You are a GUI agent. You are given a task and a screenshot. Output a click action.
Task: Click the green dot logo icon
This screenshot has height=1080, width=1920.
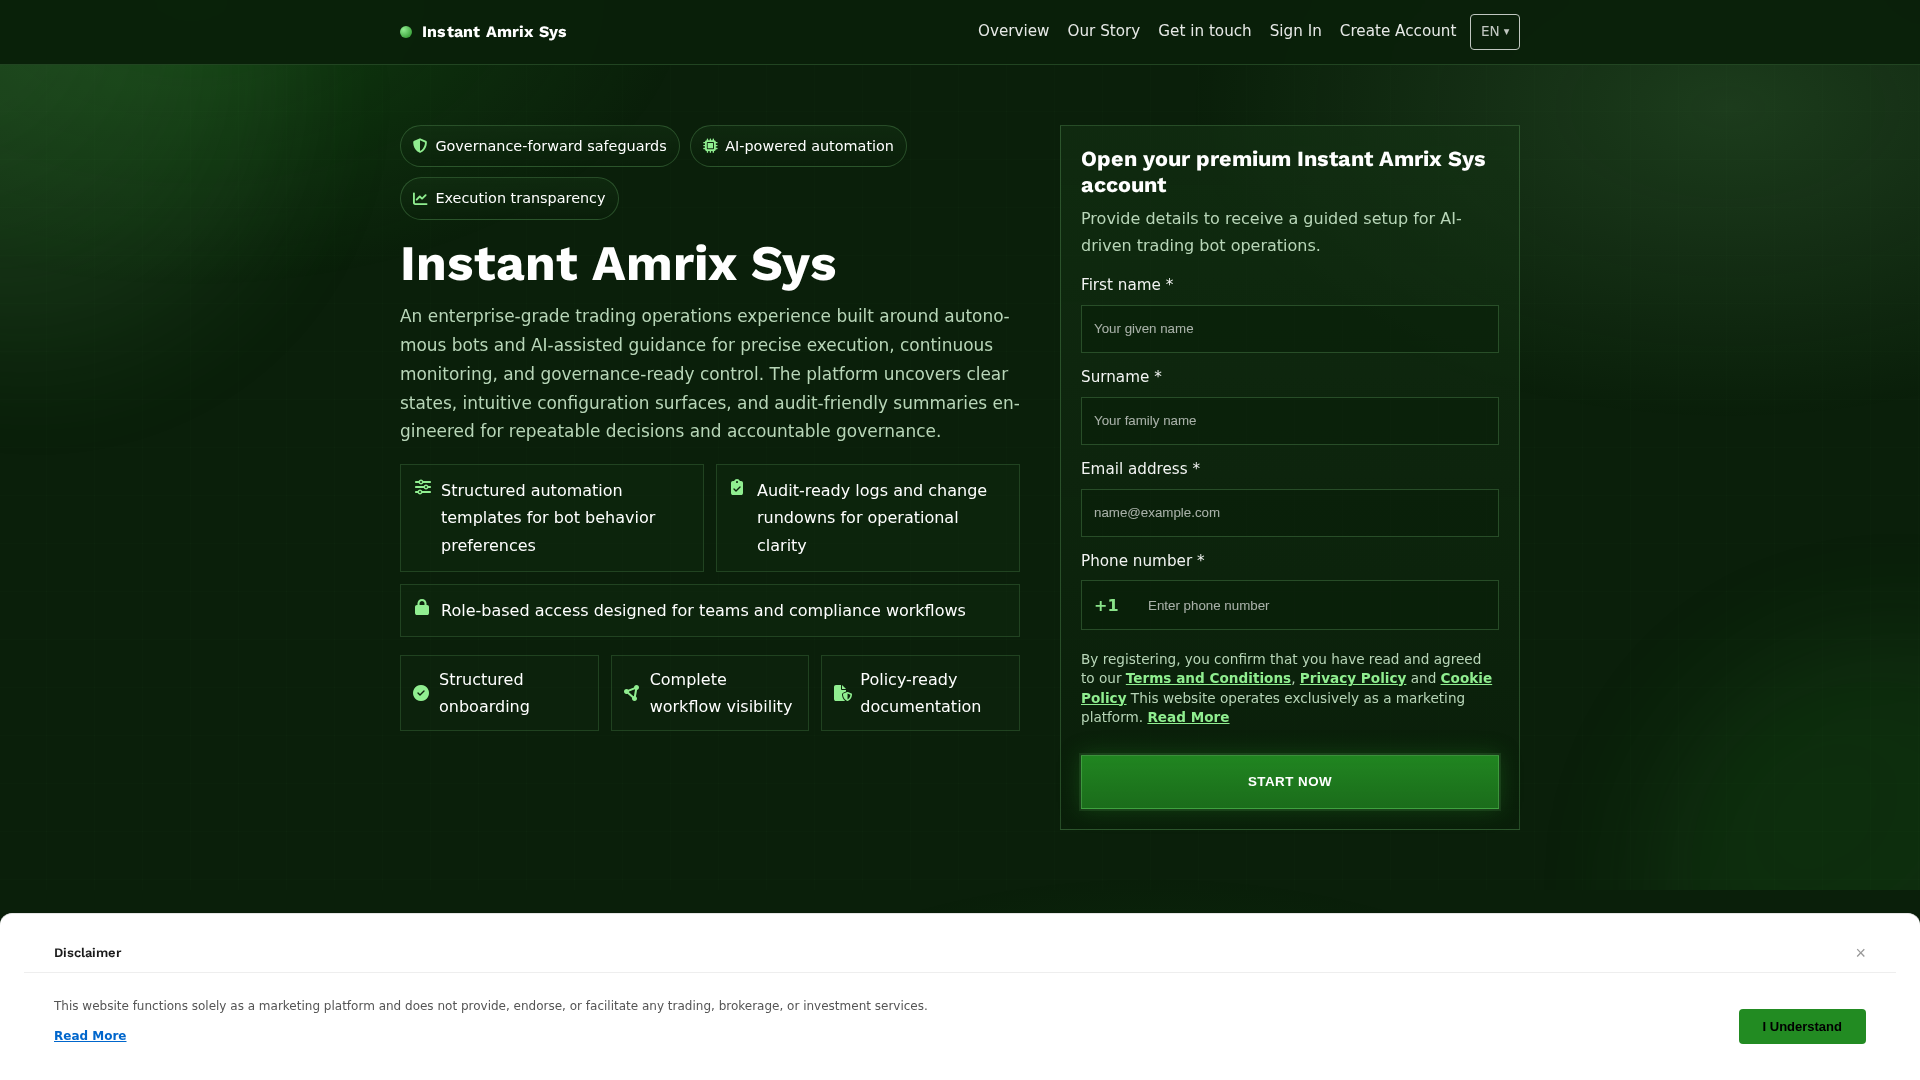pyautogui.click(x=406, y=32)
